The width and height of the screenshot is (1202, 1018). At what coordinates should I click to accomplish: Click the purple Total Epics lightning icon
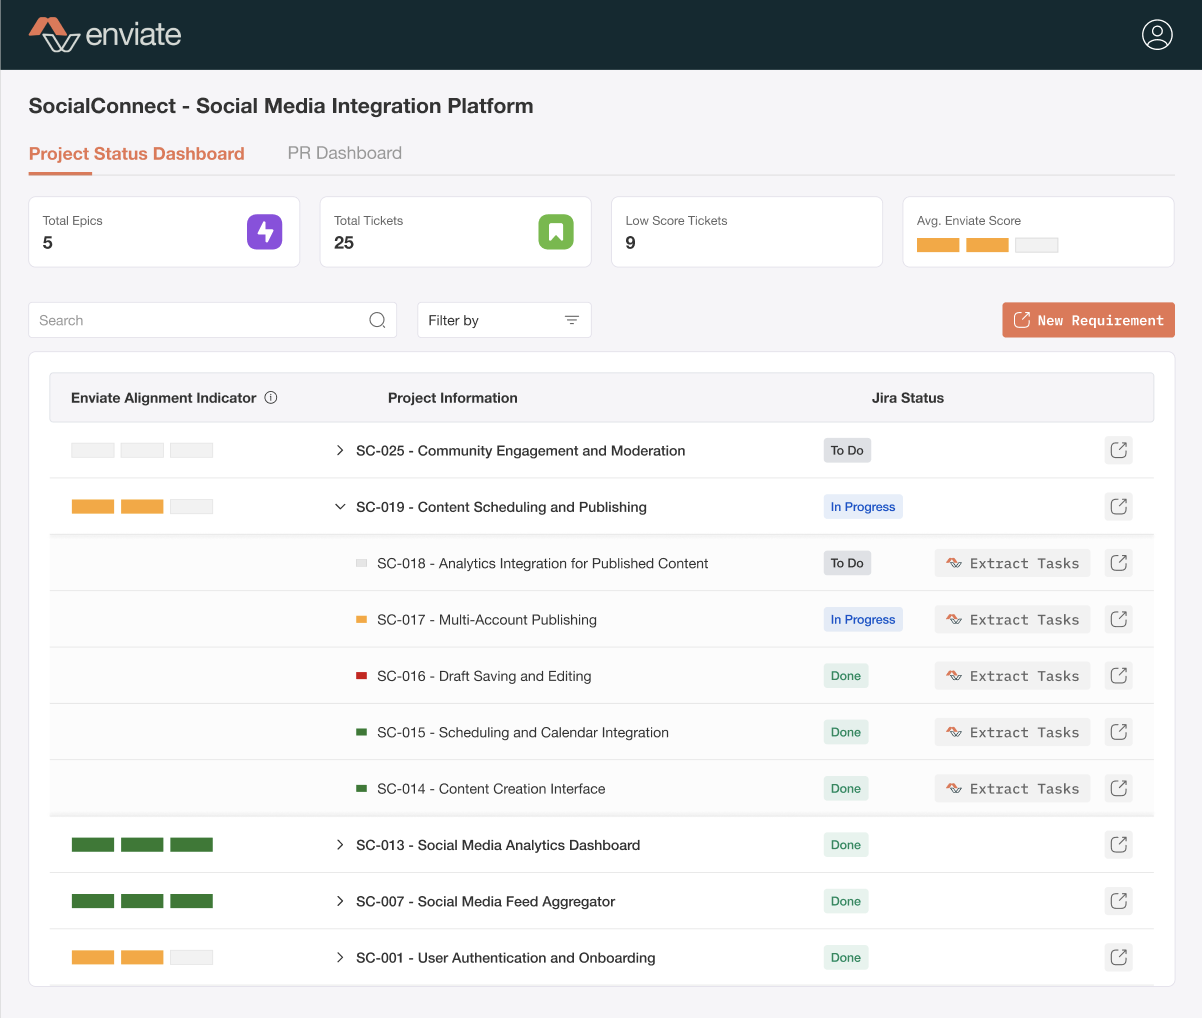265,232
